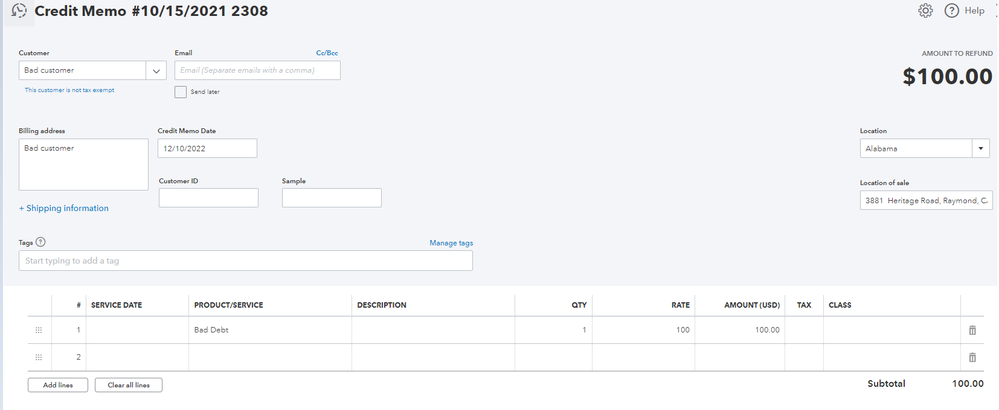Click the Help question mark icon
This screenshot has width=999, height=410.
pyautogui.click(x=951, y=11)
